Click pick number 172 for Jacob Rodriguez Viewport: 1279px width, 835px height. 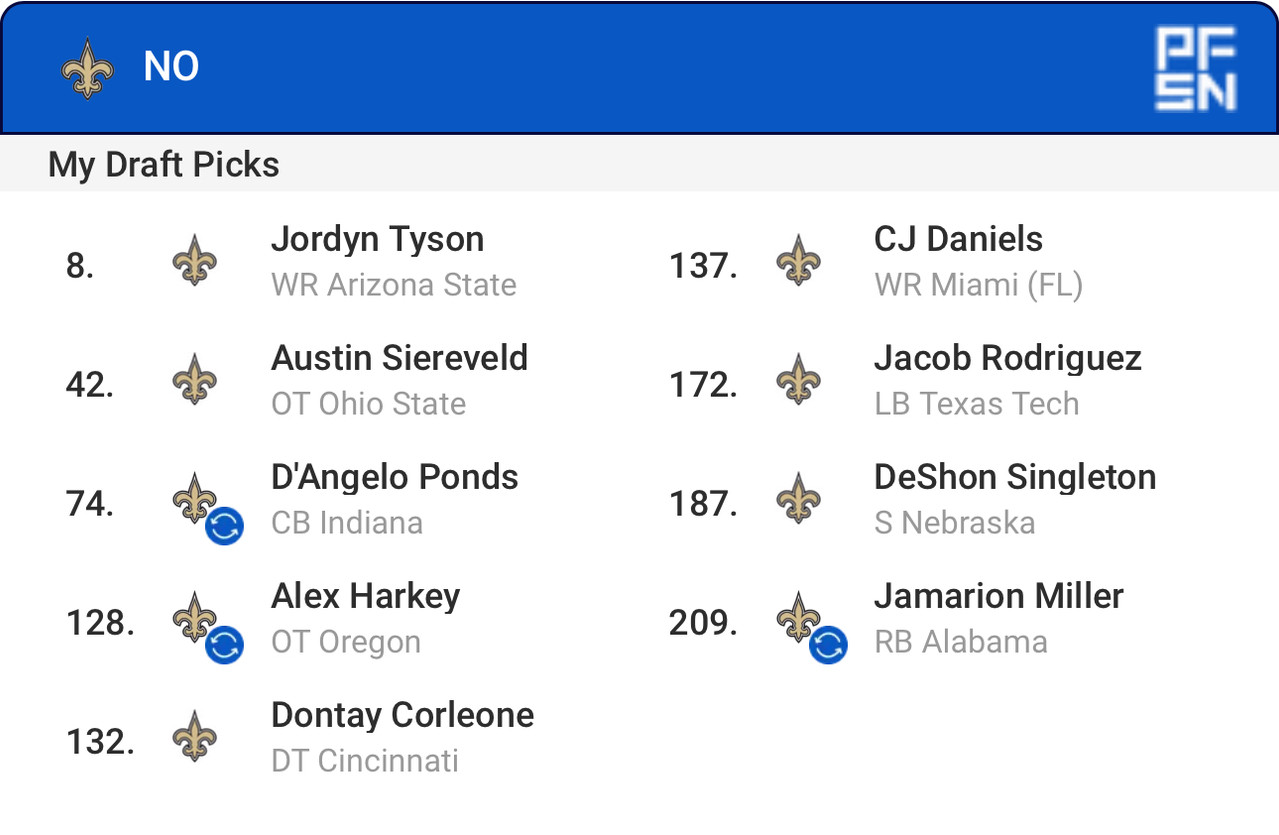tap(703, 385)
